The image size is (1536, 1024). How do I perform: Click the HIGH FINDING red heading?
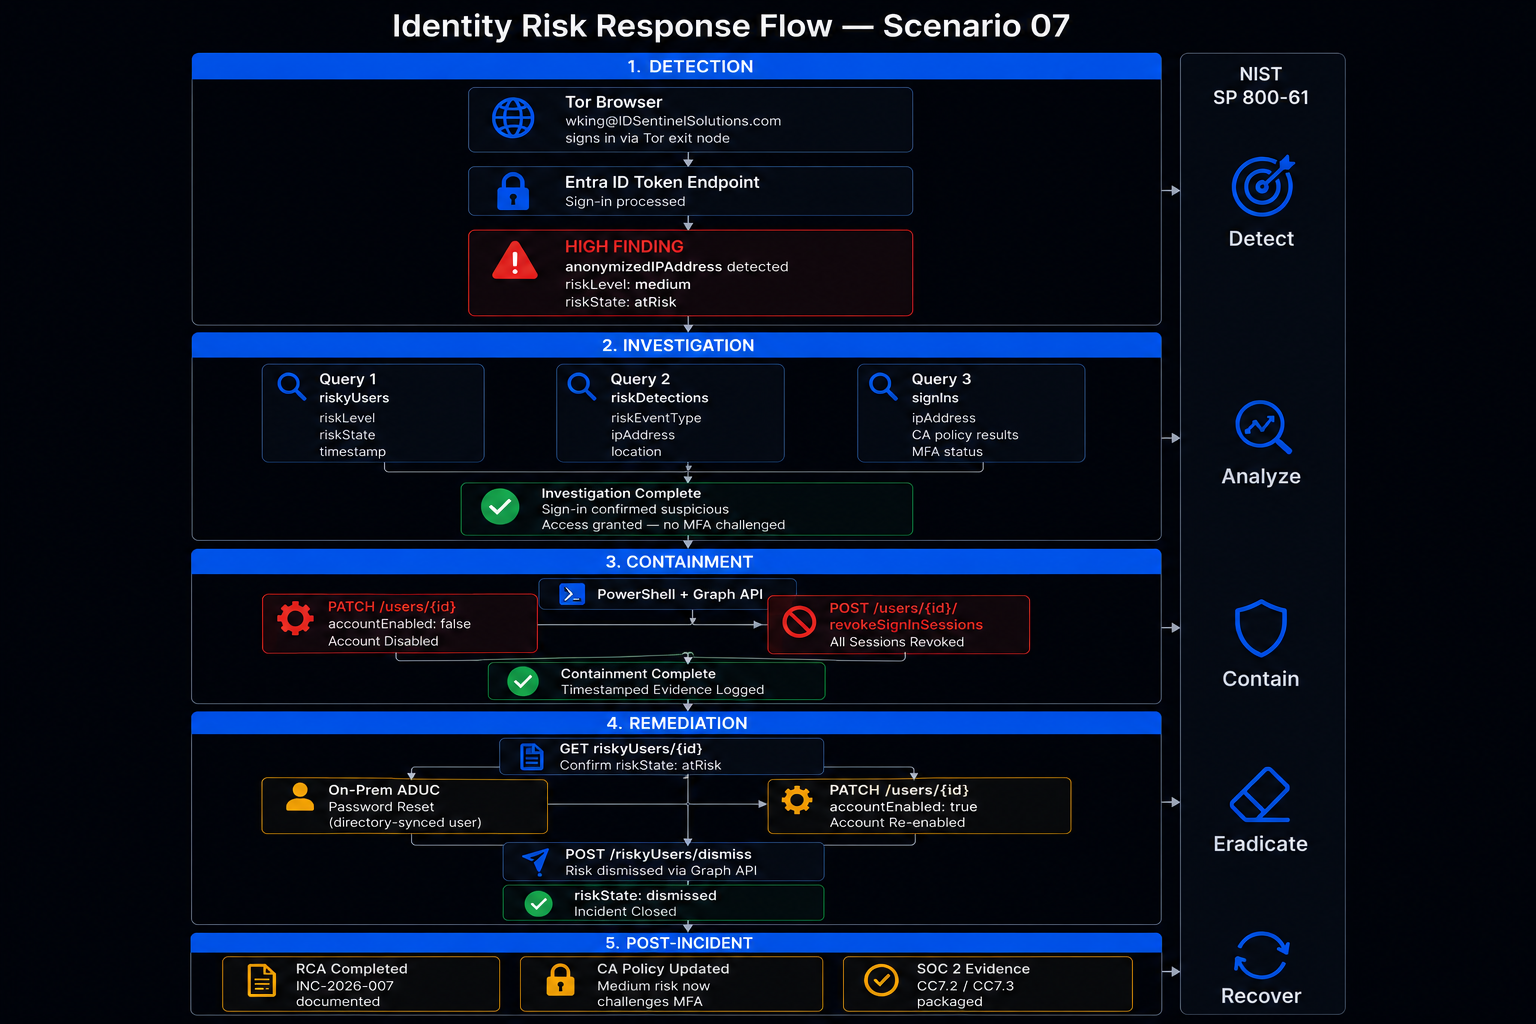(624, 246)
